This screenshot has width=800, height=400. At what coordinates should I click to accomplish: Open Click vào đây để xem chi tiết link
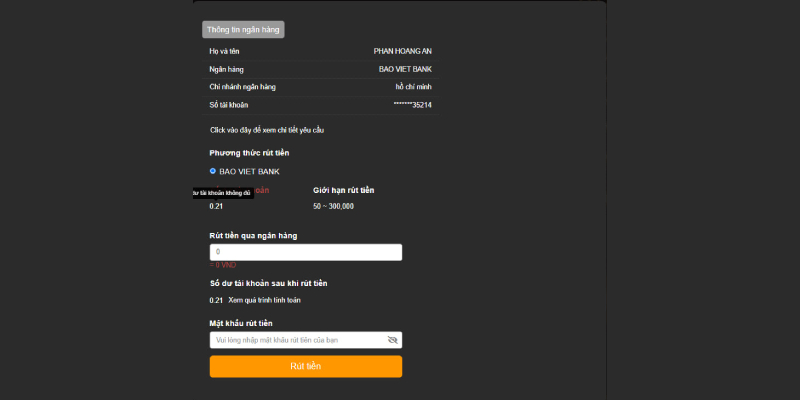click(x=266, y=130)
